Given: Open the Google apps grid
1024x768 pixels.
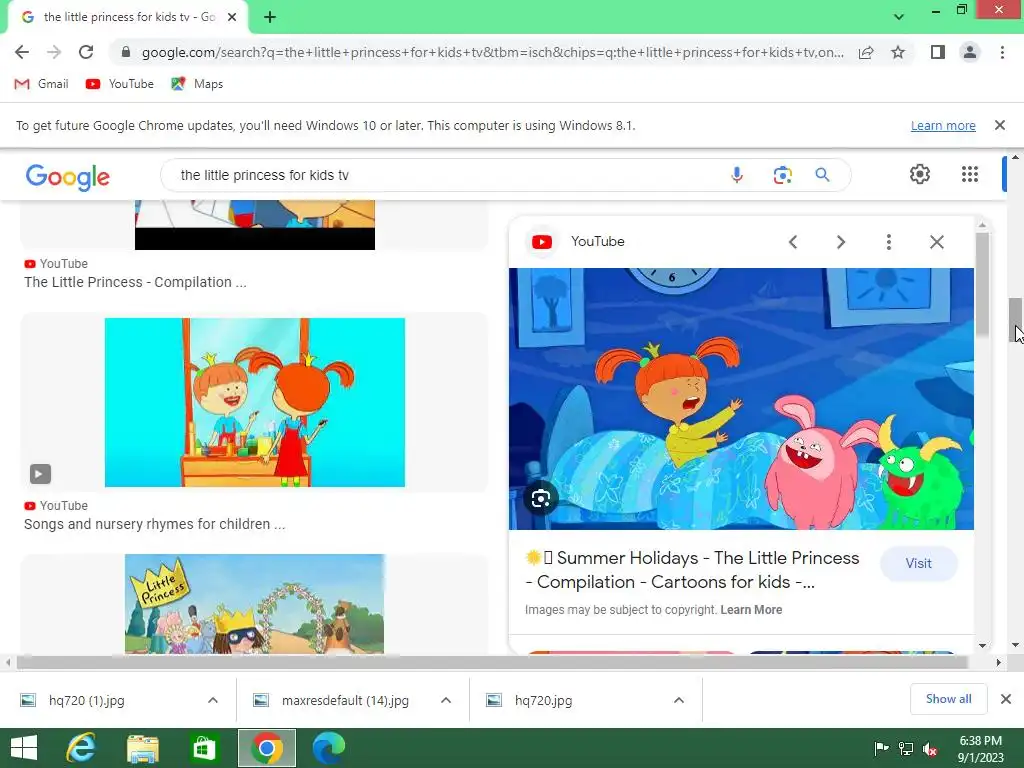Looking at the screenshot, I should (x=970, y=174).
